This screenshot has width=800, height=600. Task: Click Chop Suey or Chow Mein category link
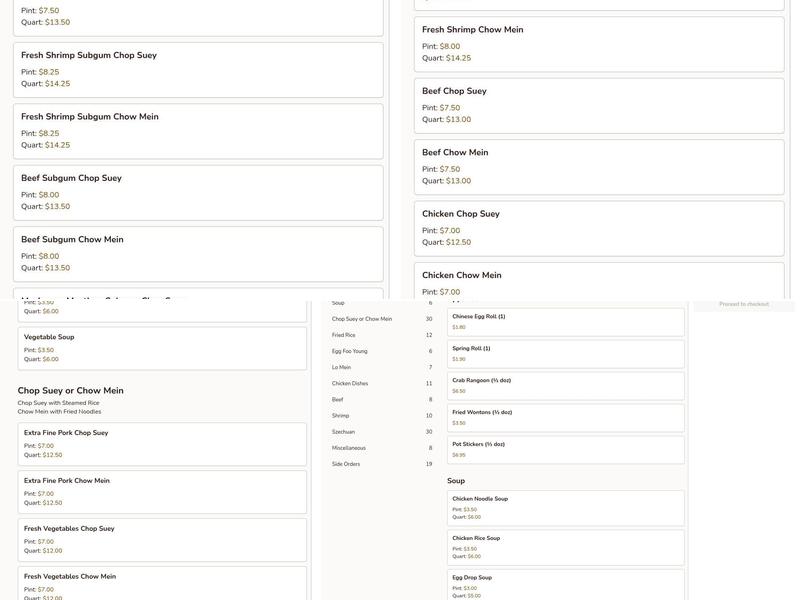362,319
